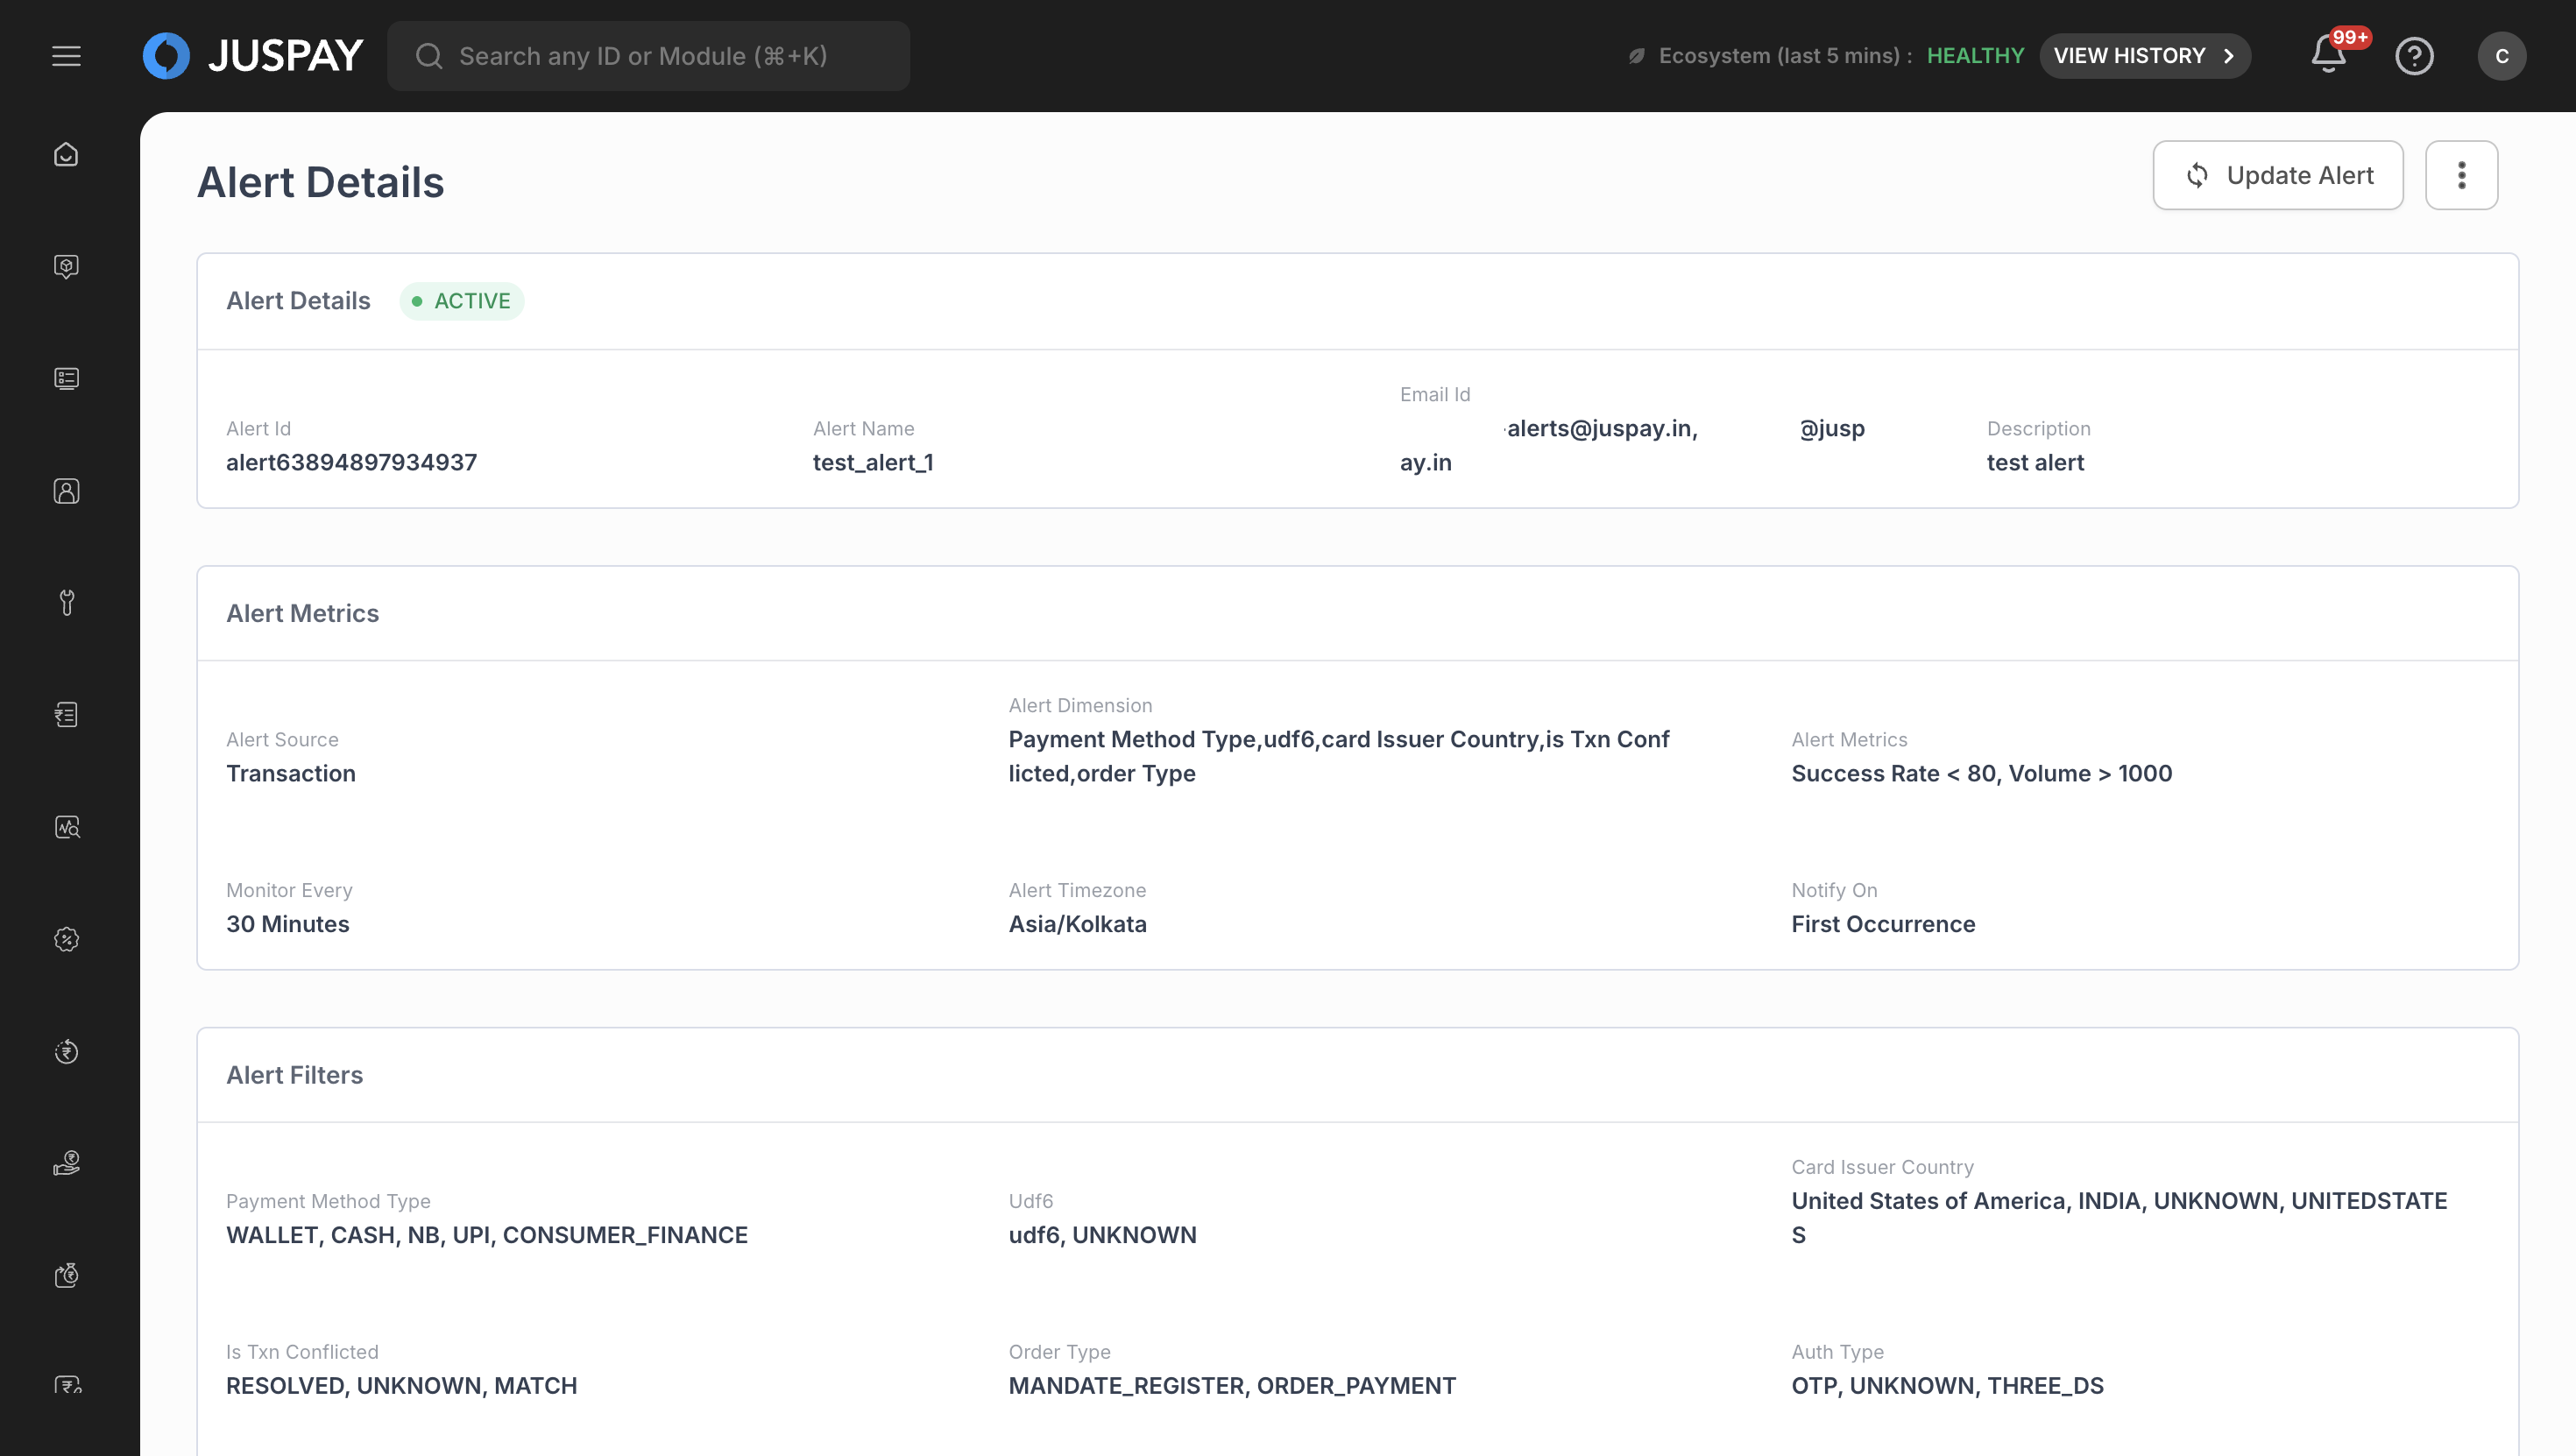Click the percent offers badge sidebar icon
Viewport: 2576px width, 1456px height.
click(66, 939)
